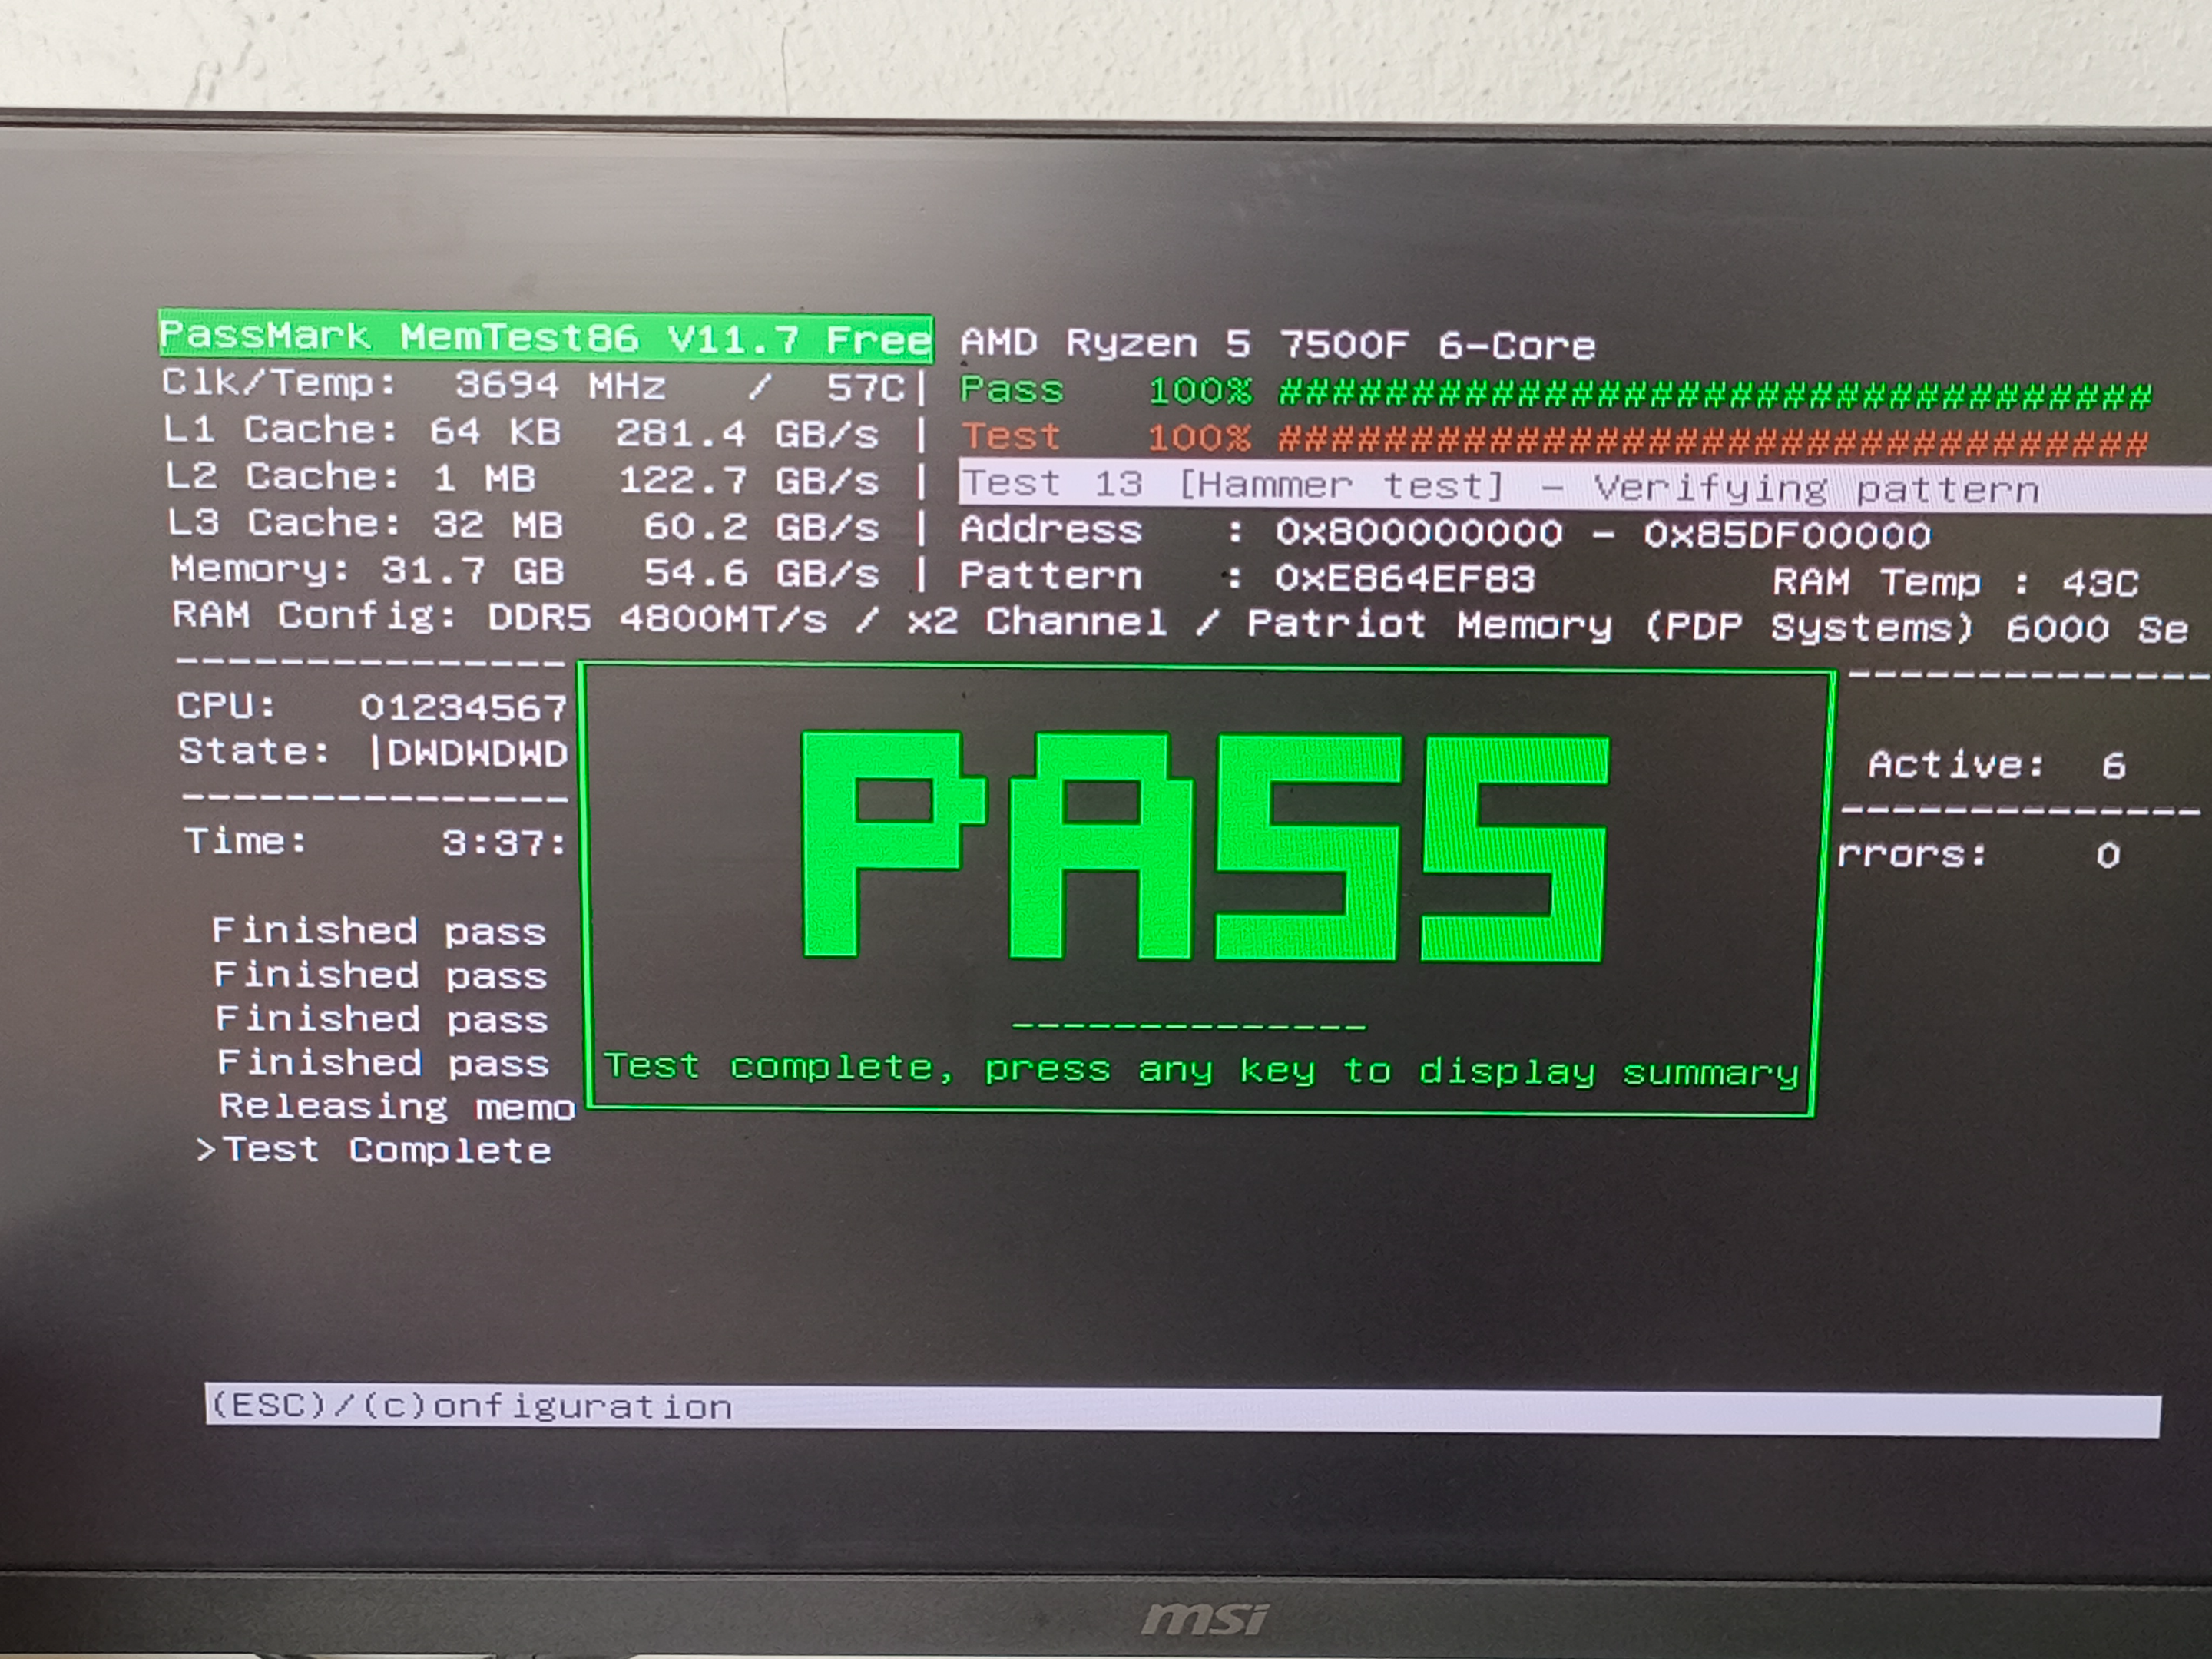Click the '0x800000000' start address

tap(1418, 533)
